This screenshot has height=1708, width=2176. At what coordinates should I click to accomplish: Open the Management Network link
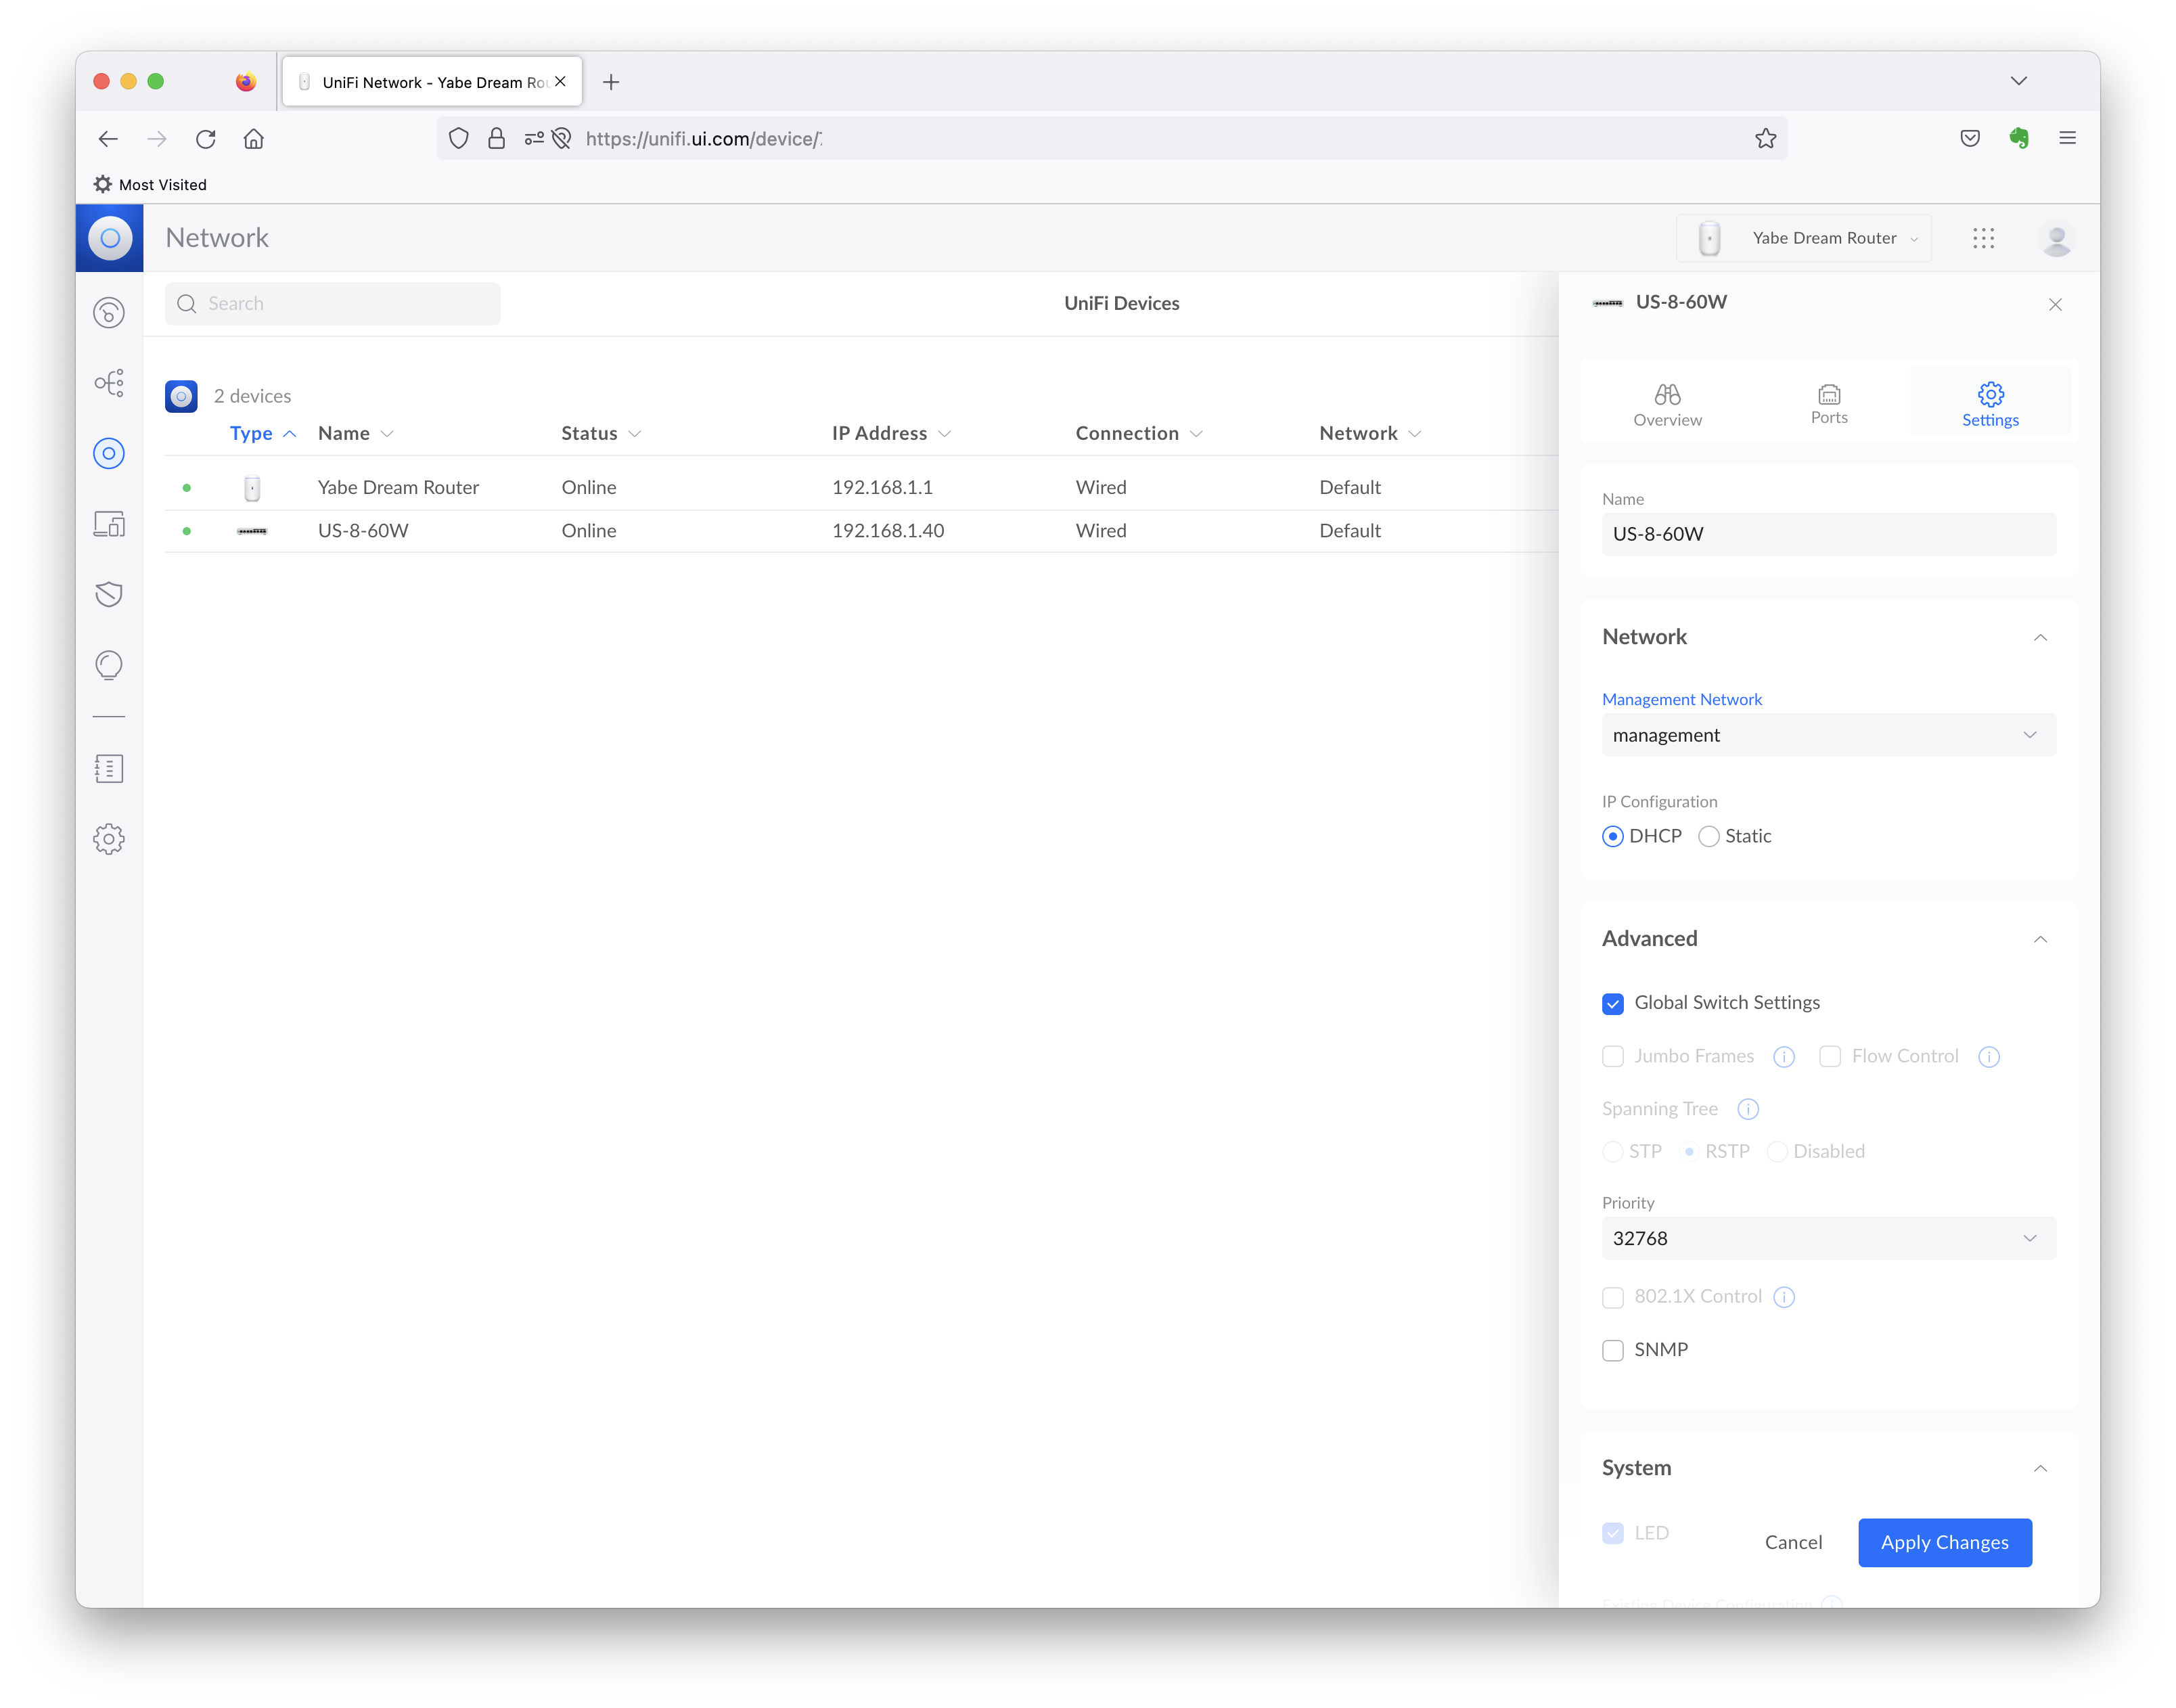1681,699
